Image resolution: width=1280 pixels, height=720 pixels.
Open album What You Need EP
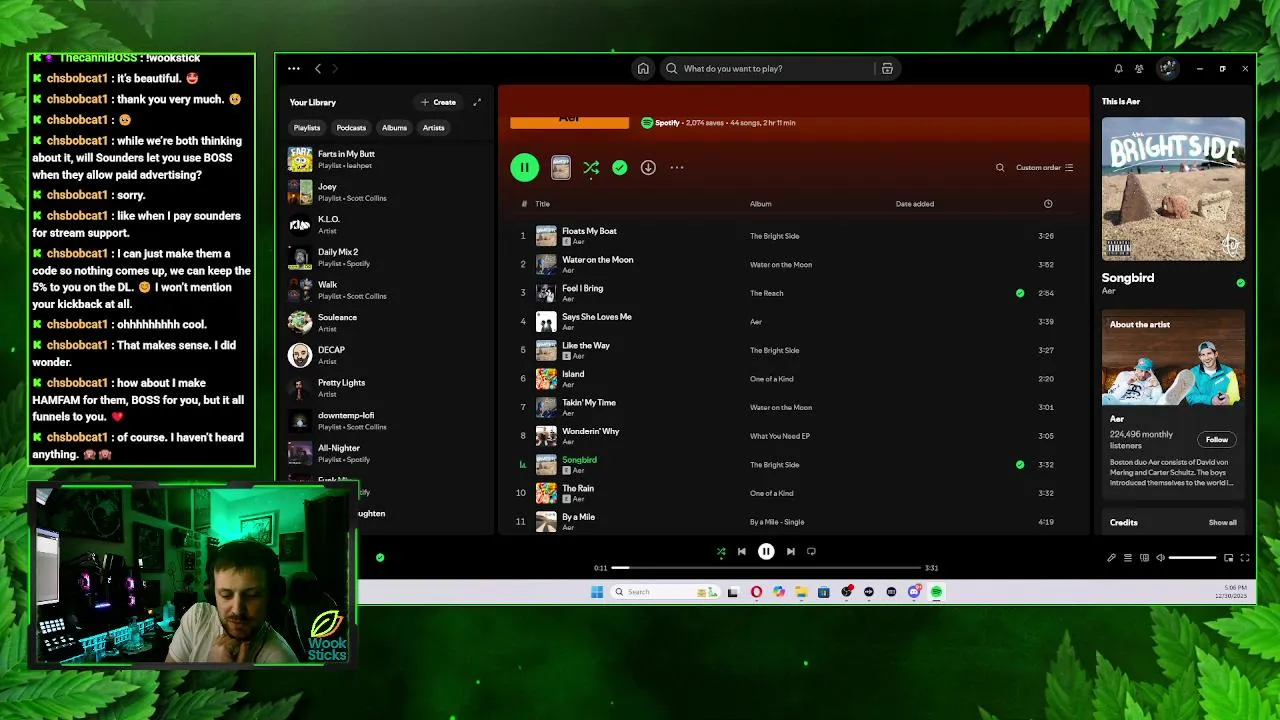coord(780,436)
